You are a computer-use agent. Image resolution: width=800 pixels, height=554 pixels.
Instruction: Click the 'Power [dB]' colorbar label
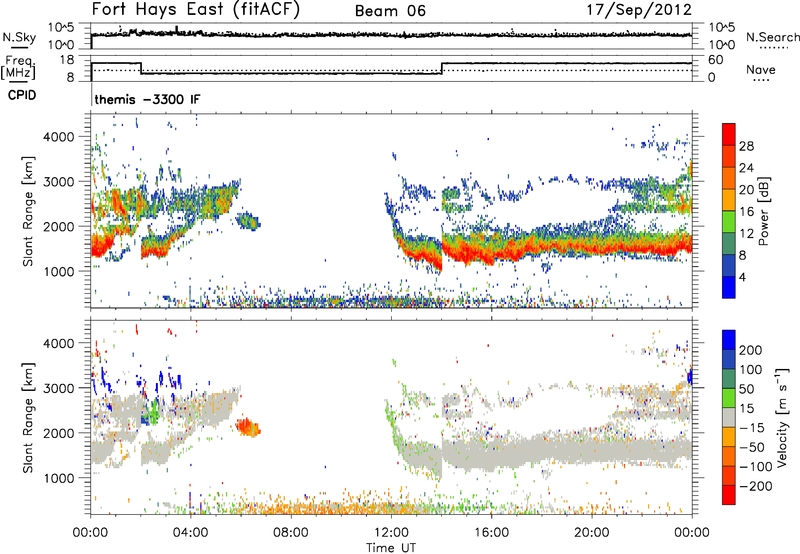[x=764, y=211]
